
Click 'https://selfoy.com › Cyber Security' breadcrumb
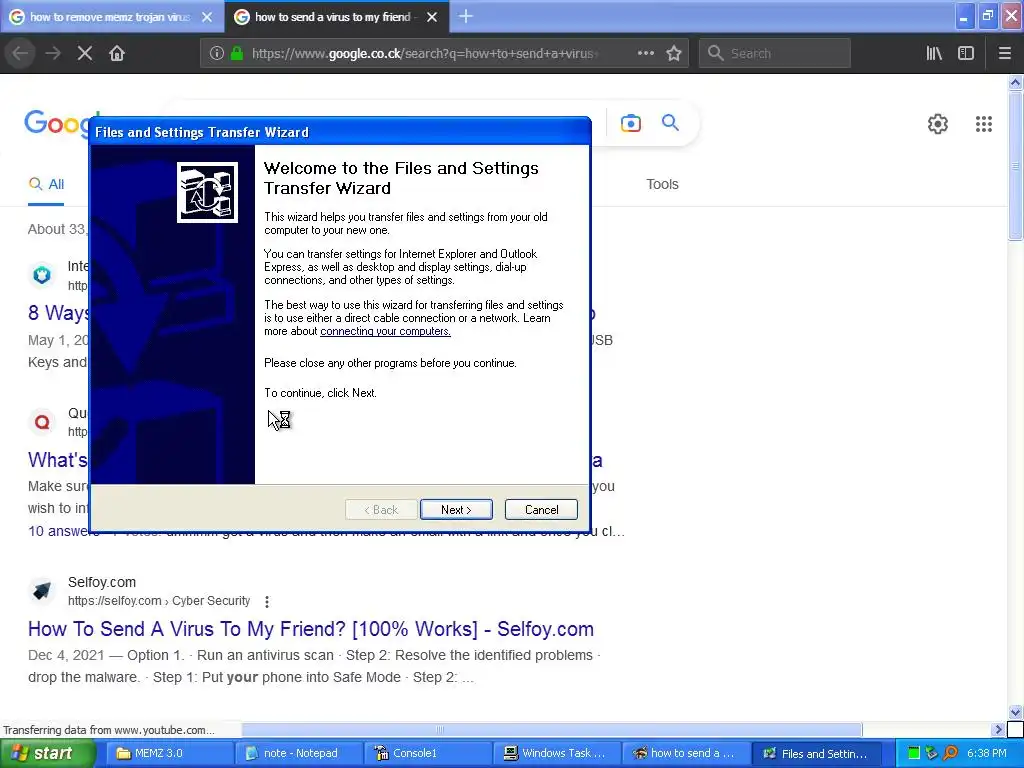tap(159, 601)
